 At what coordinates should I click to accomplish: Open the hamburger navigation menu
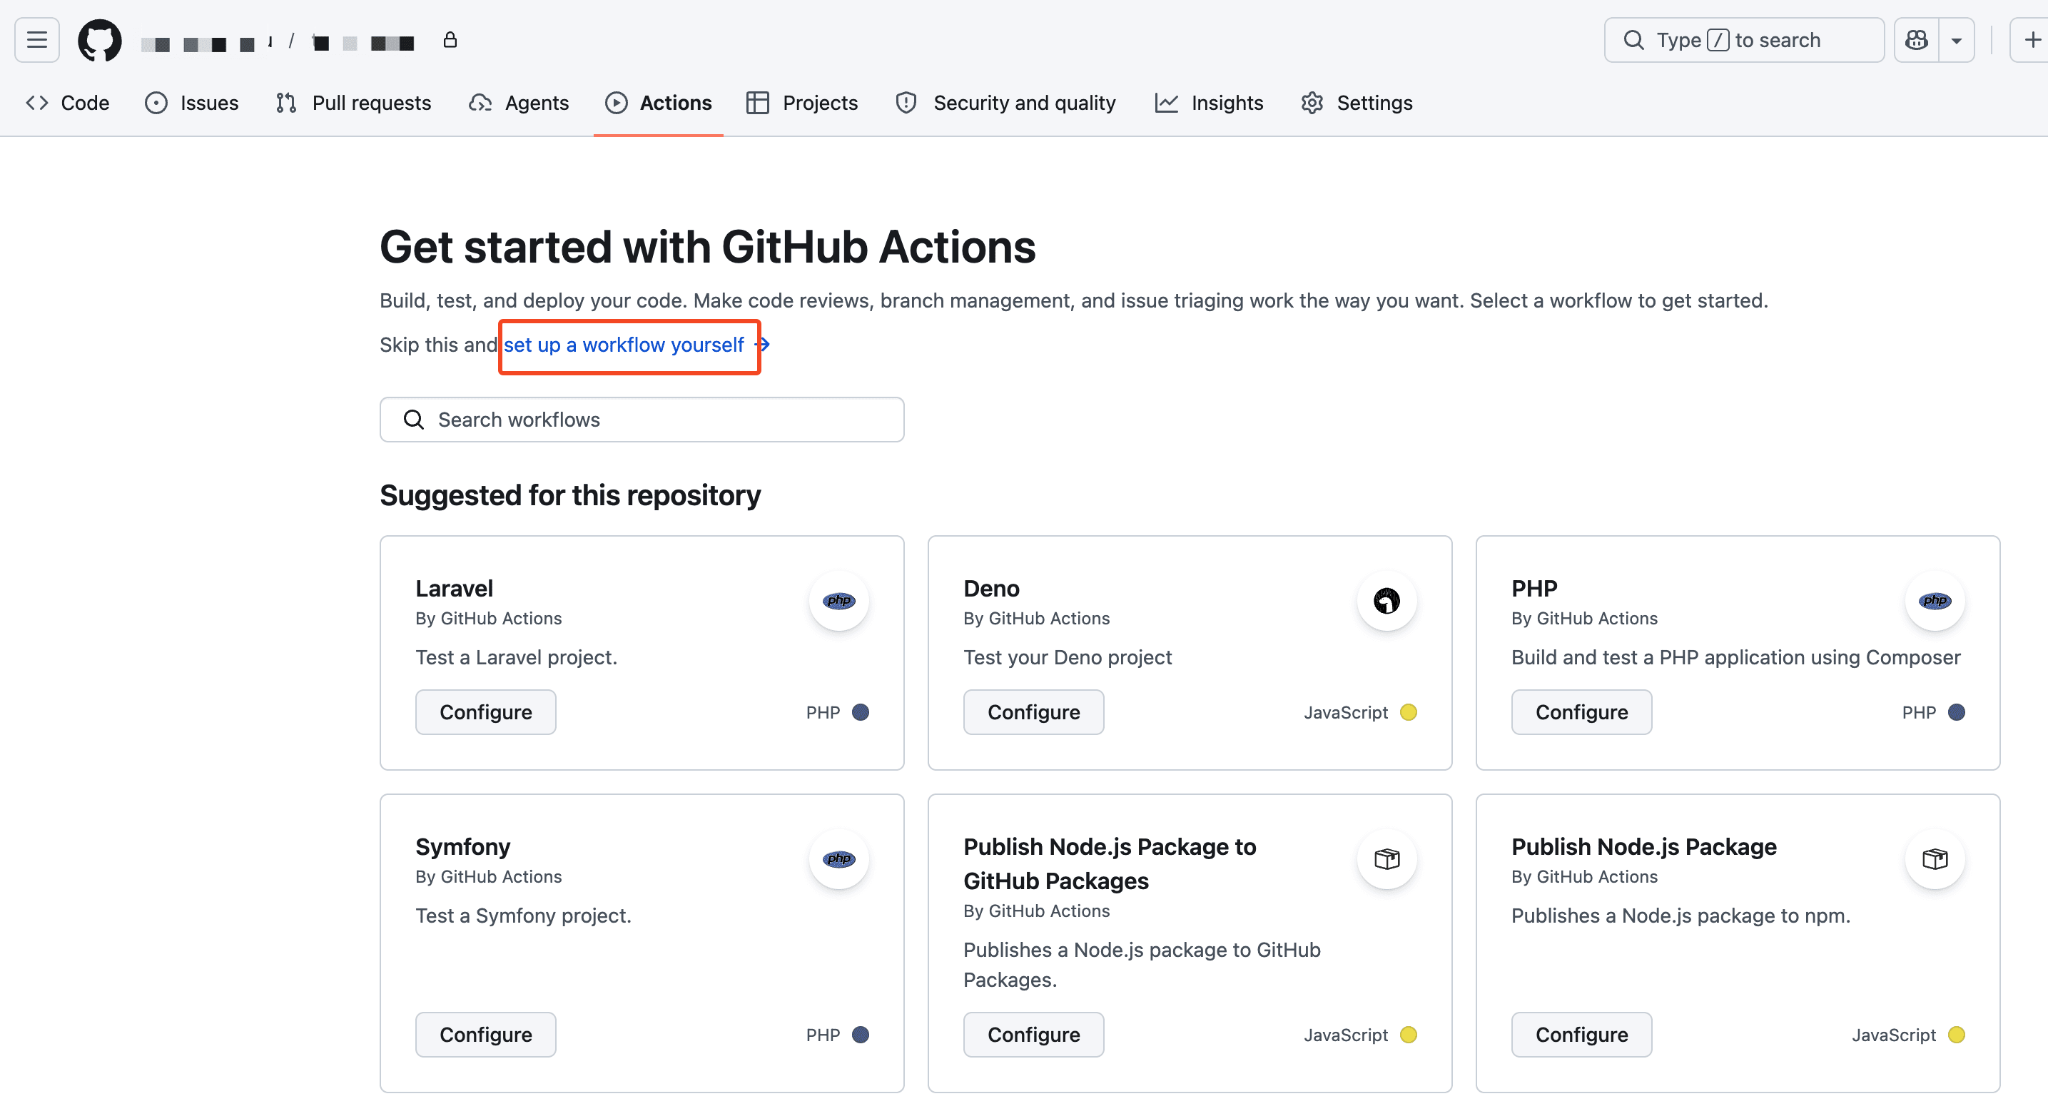point(36,40)
